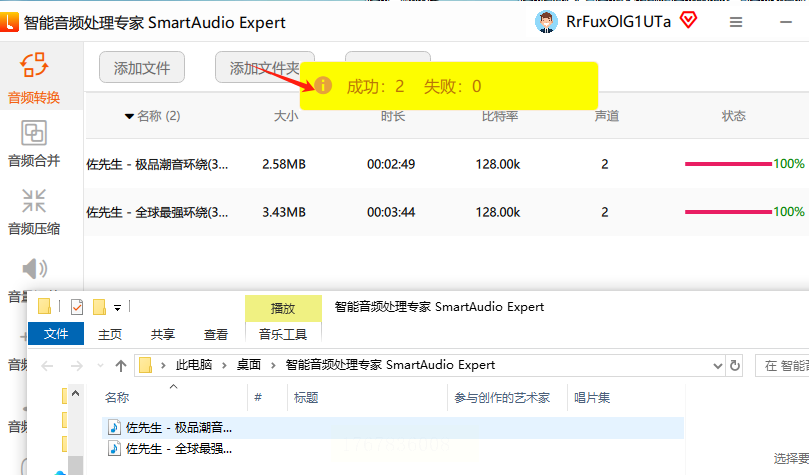Click the red VIP diamond badge

(688, 21)
